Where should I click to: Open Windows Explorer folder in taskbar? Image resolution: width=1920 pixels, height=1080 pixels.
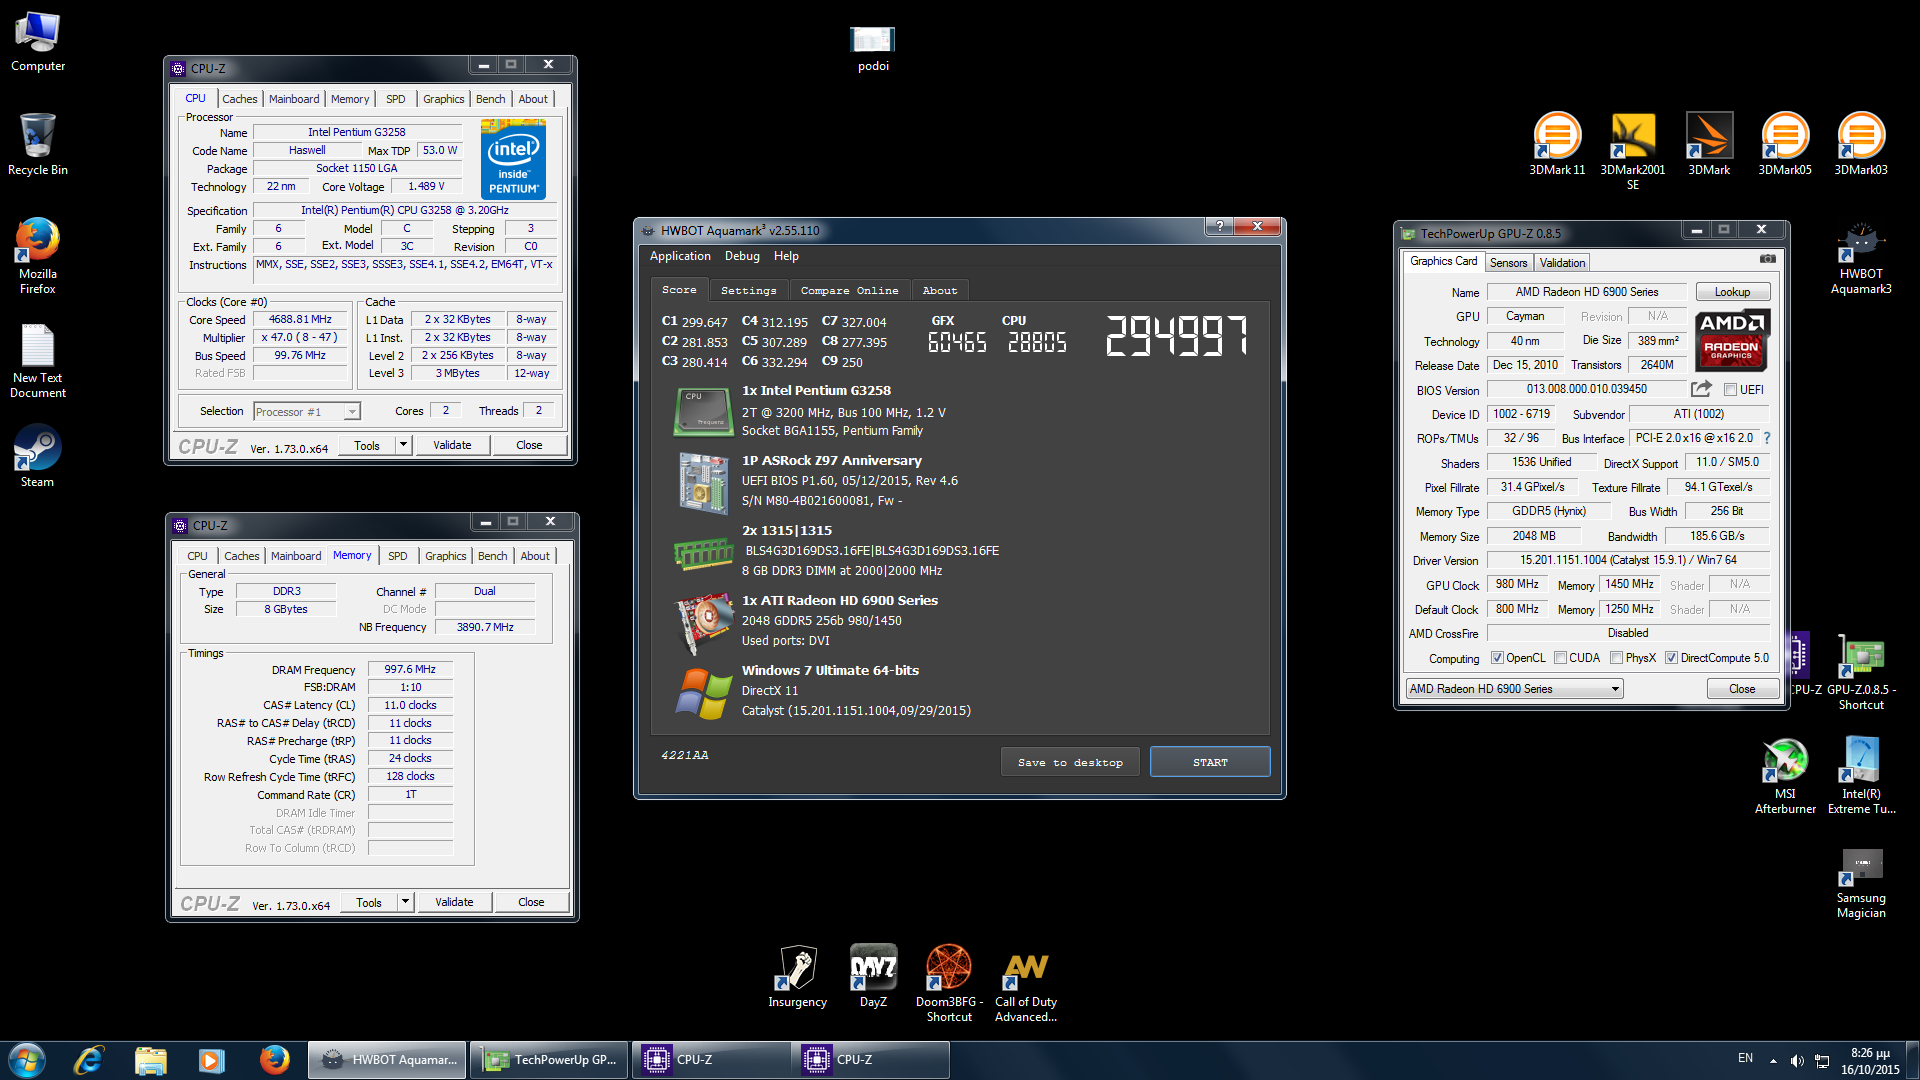150,1060
